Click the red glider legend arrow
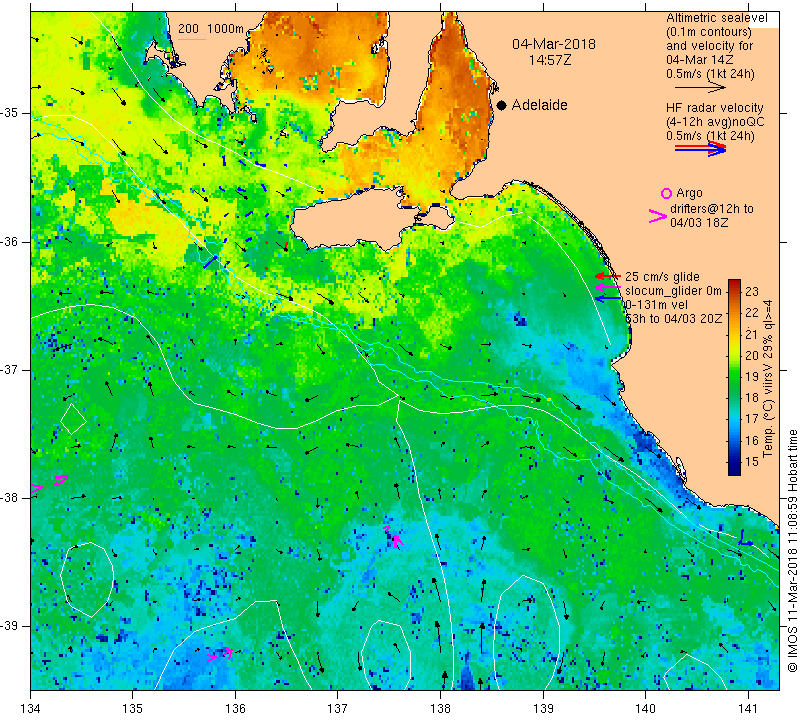Image resolution: width=800 pixels, height=720 pixels. [x=607, y=276]
